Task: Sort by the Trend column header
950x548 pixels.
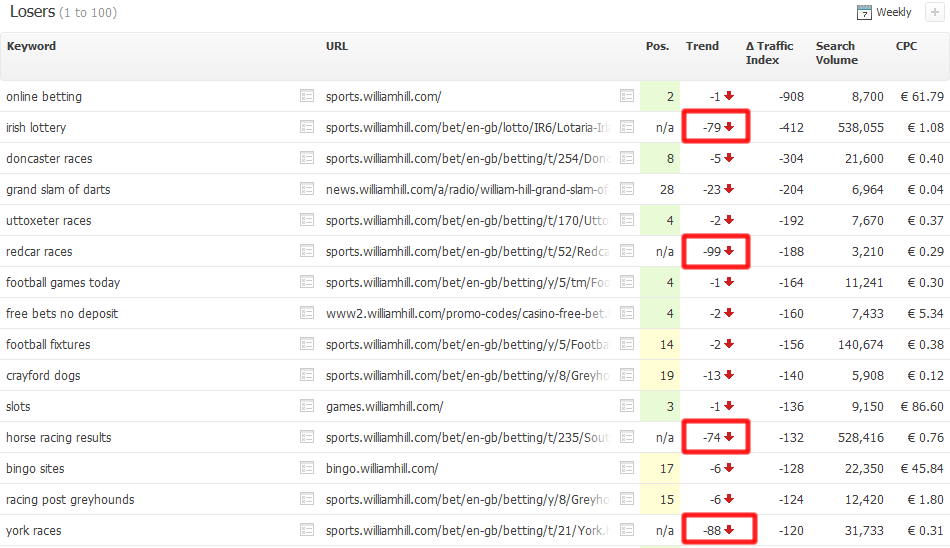Action: coord(702,46)
